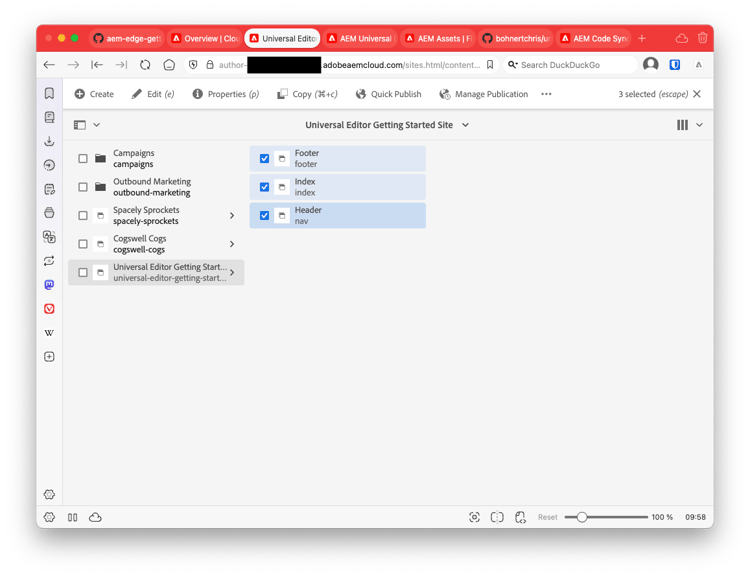Reset the page zoom level
Image resolution: width=750 pixels, height=576 pixels.
[548, 517]
